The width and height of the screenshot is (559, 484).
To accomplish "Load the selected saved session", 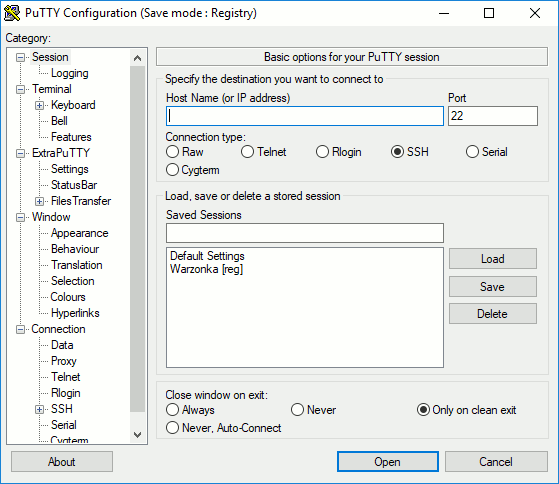I will pyautogui.click(x=493, y=259).
